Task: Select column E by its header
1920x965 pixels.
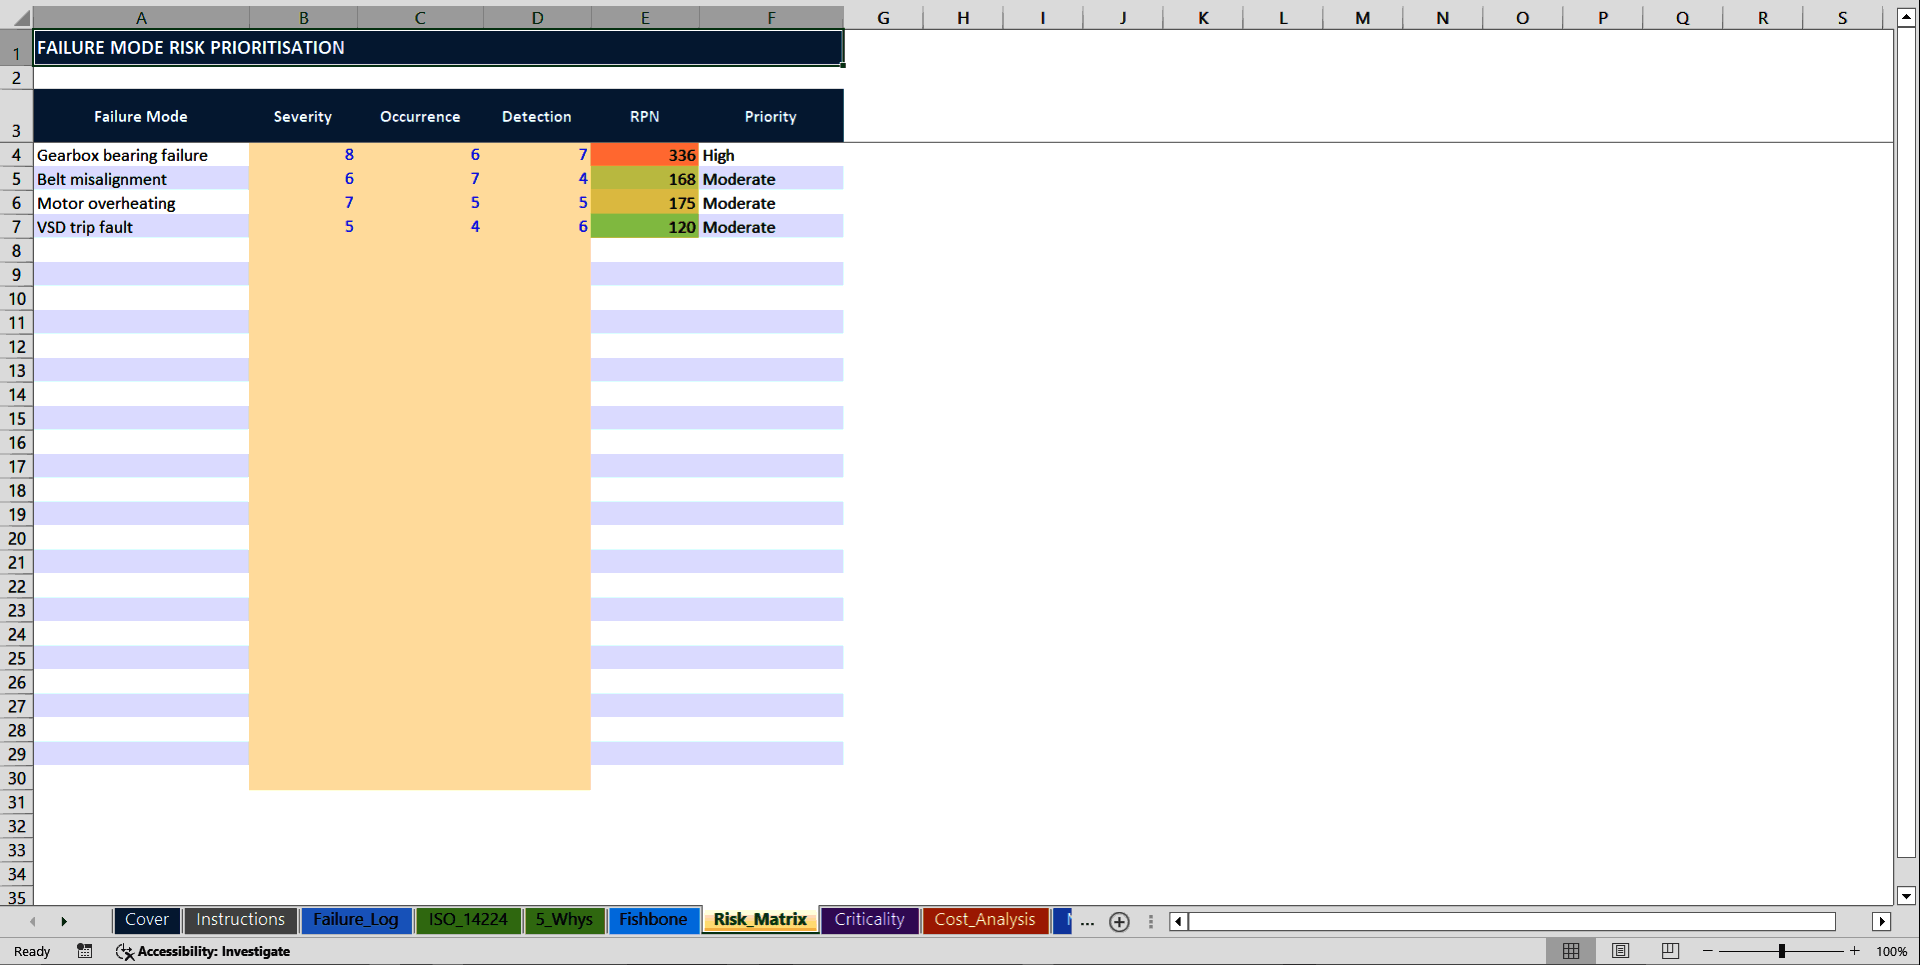Action: pyautogui.click(x=645, y=17)
